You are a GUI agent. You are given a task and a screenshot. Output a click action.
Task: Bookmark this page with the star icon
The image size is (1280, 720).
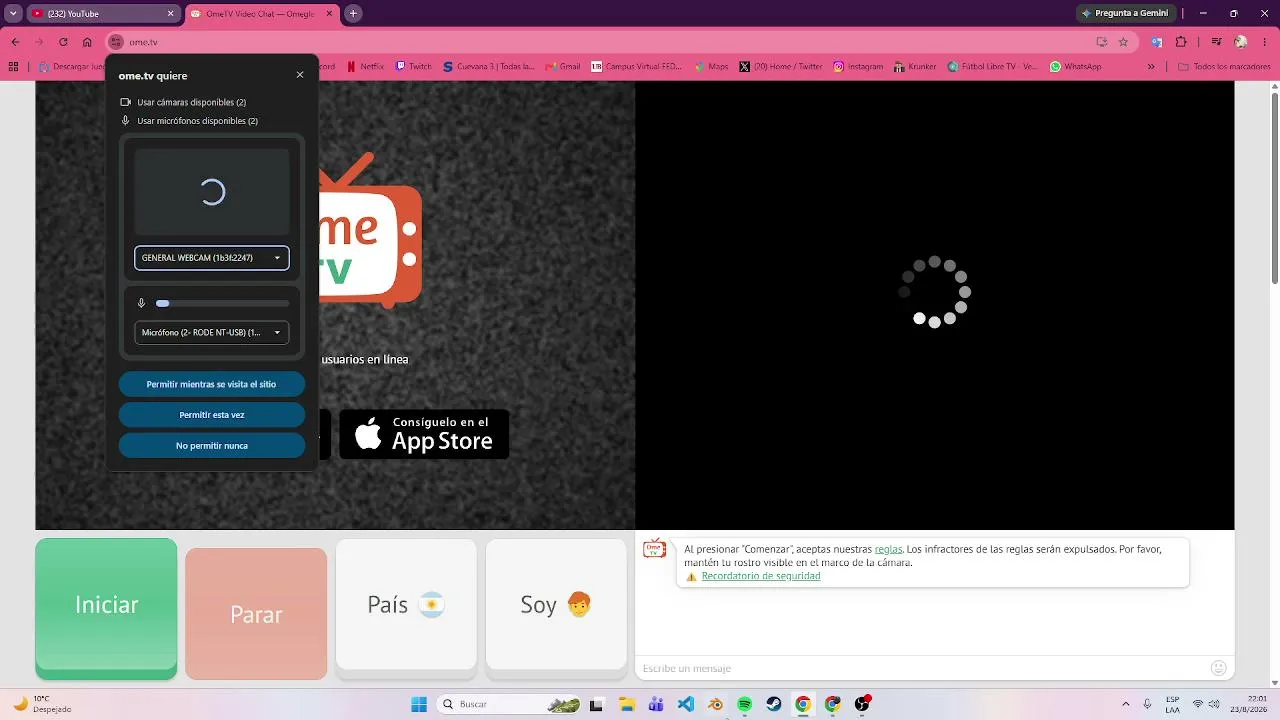click(x=1123, y=42)
